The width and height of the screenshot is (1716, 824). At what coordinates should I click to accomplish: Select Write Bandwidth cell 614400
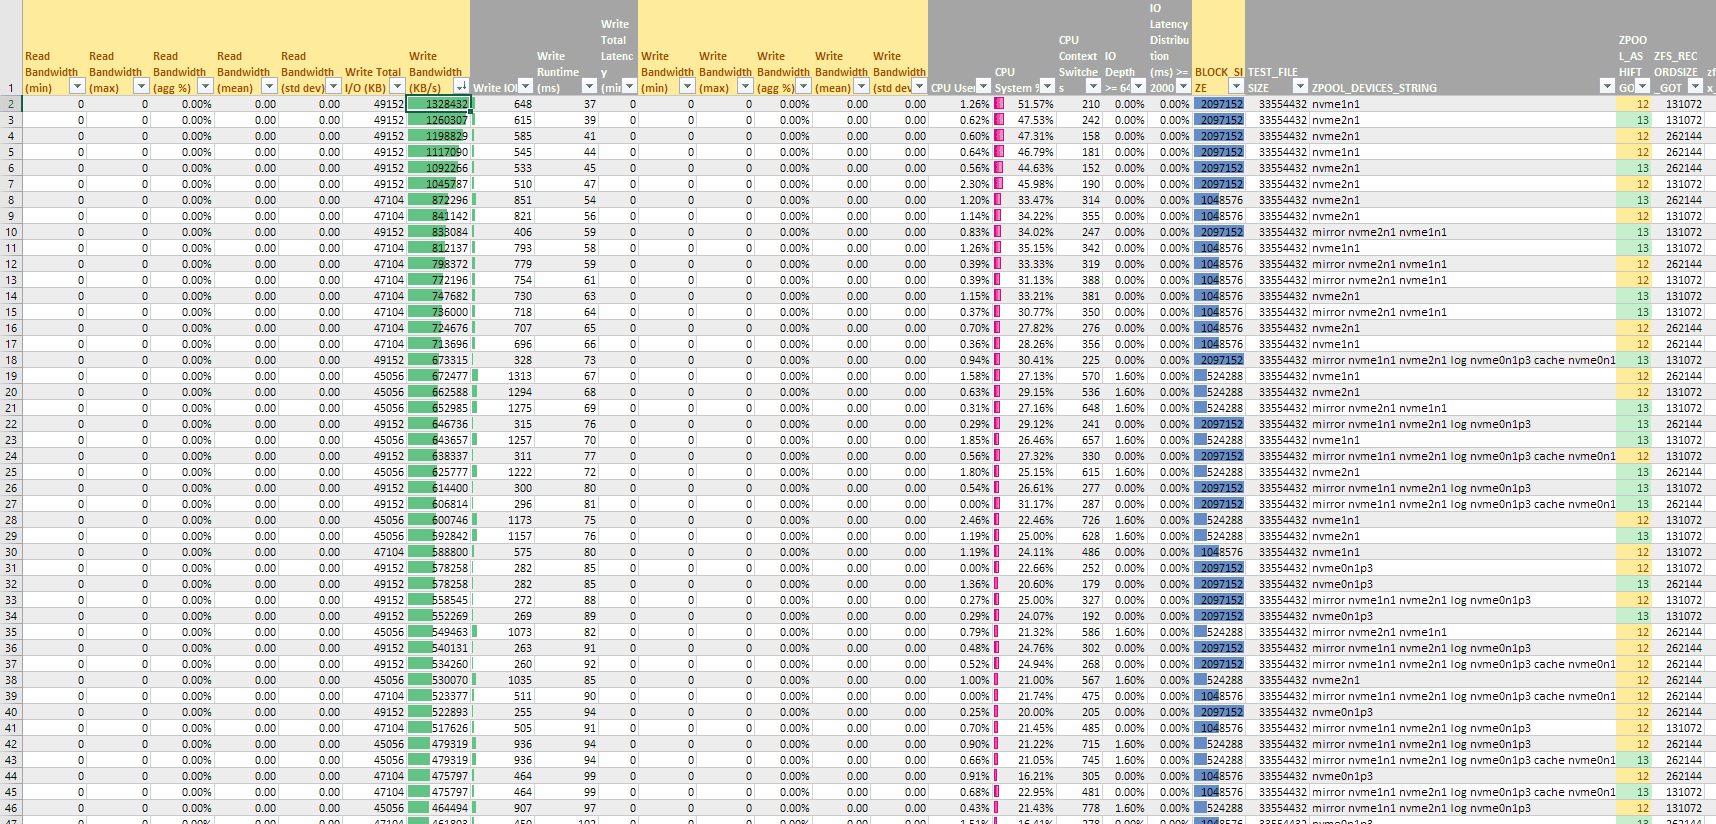click(438, 488)
